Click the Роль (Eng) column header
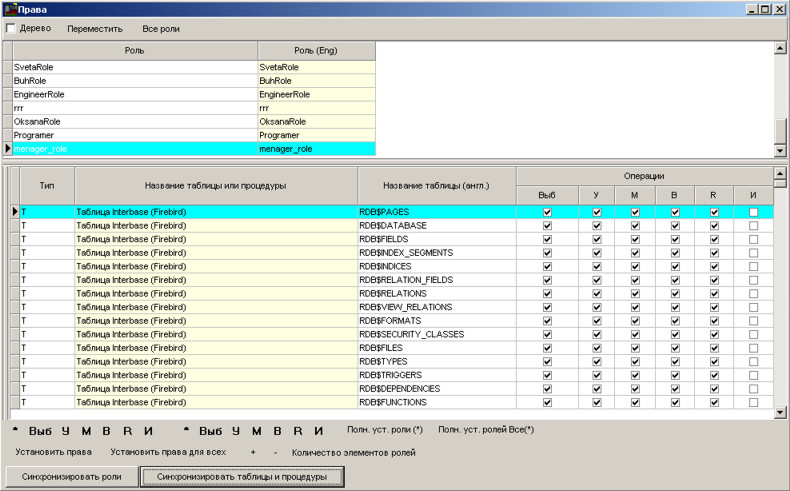The width and height of the screenshot is (790, 491). [316, 49]
